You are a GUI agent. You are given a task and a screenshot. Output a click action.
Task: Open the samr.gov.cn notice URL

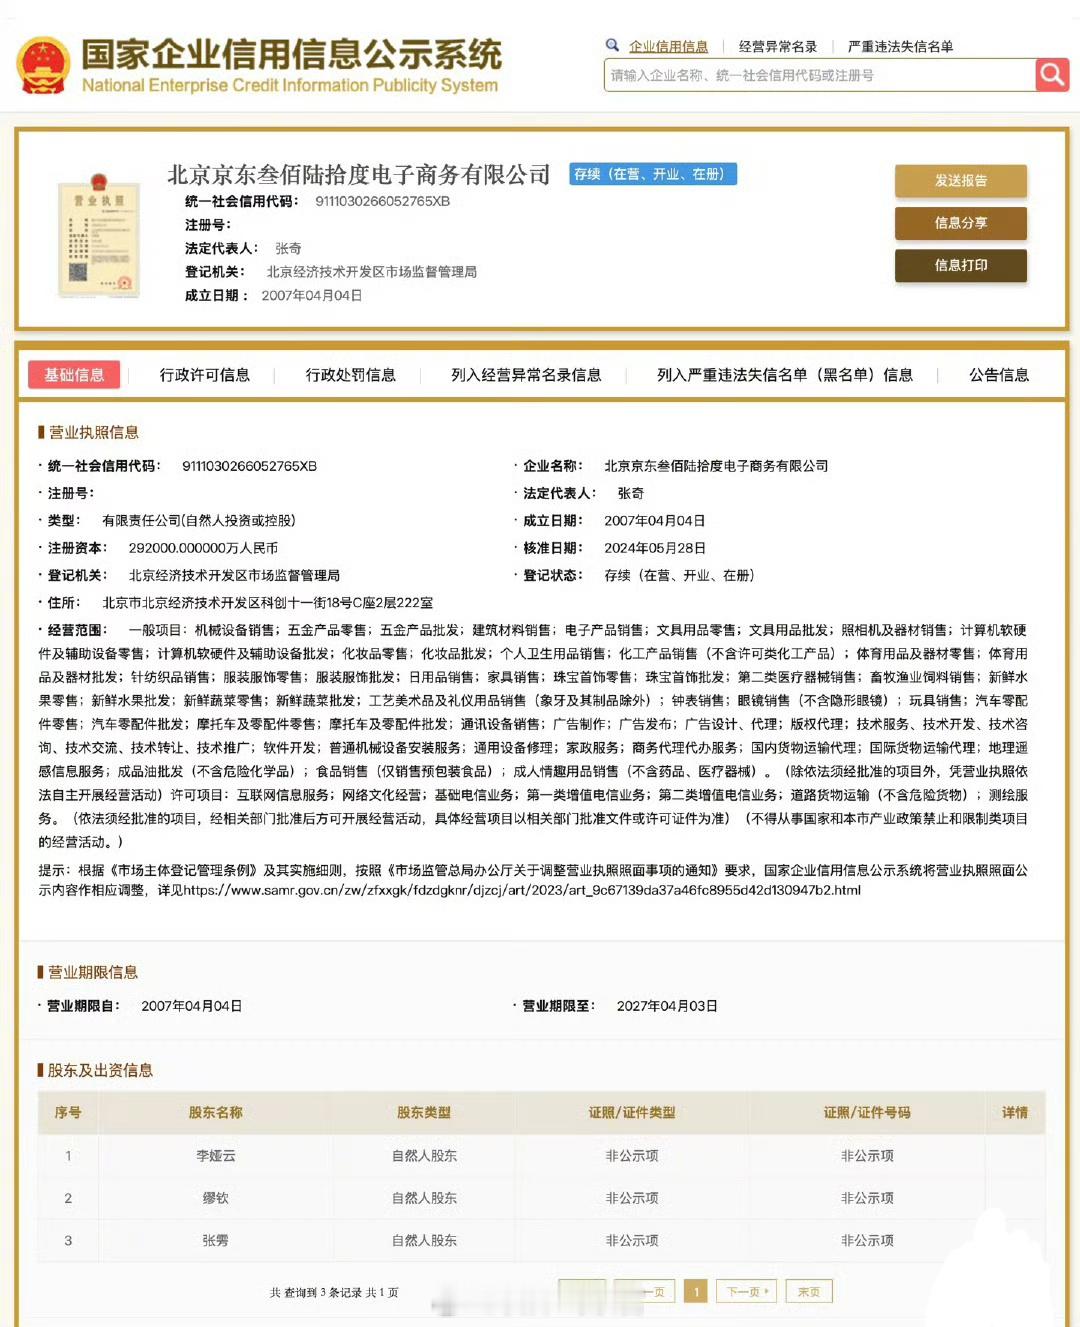[522, 890]
